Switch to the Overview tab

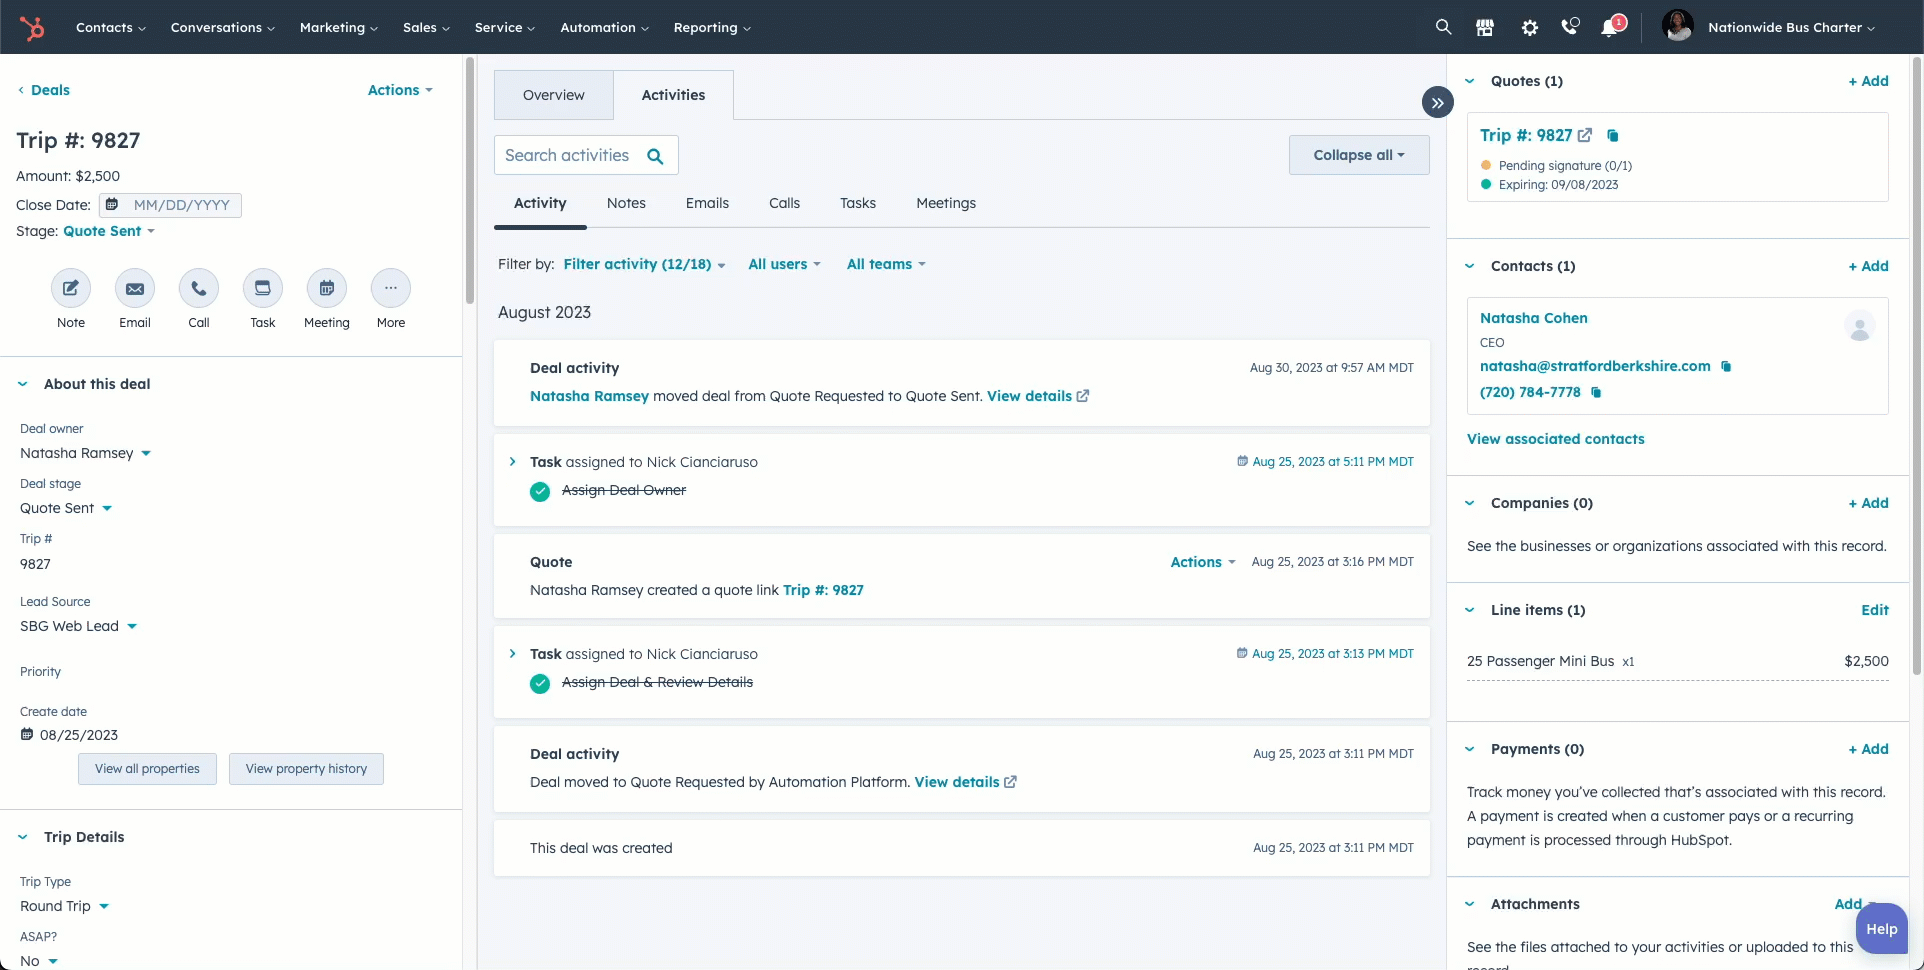tap(553, 95)
